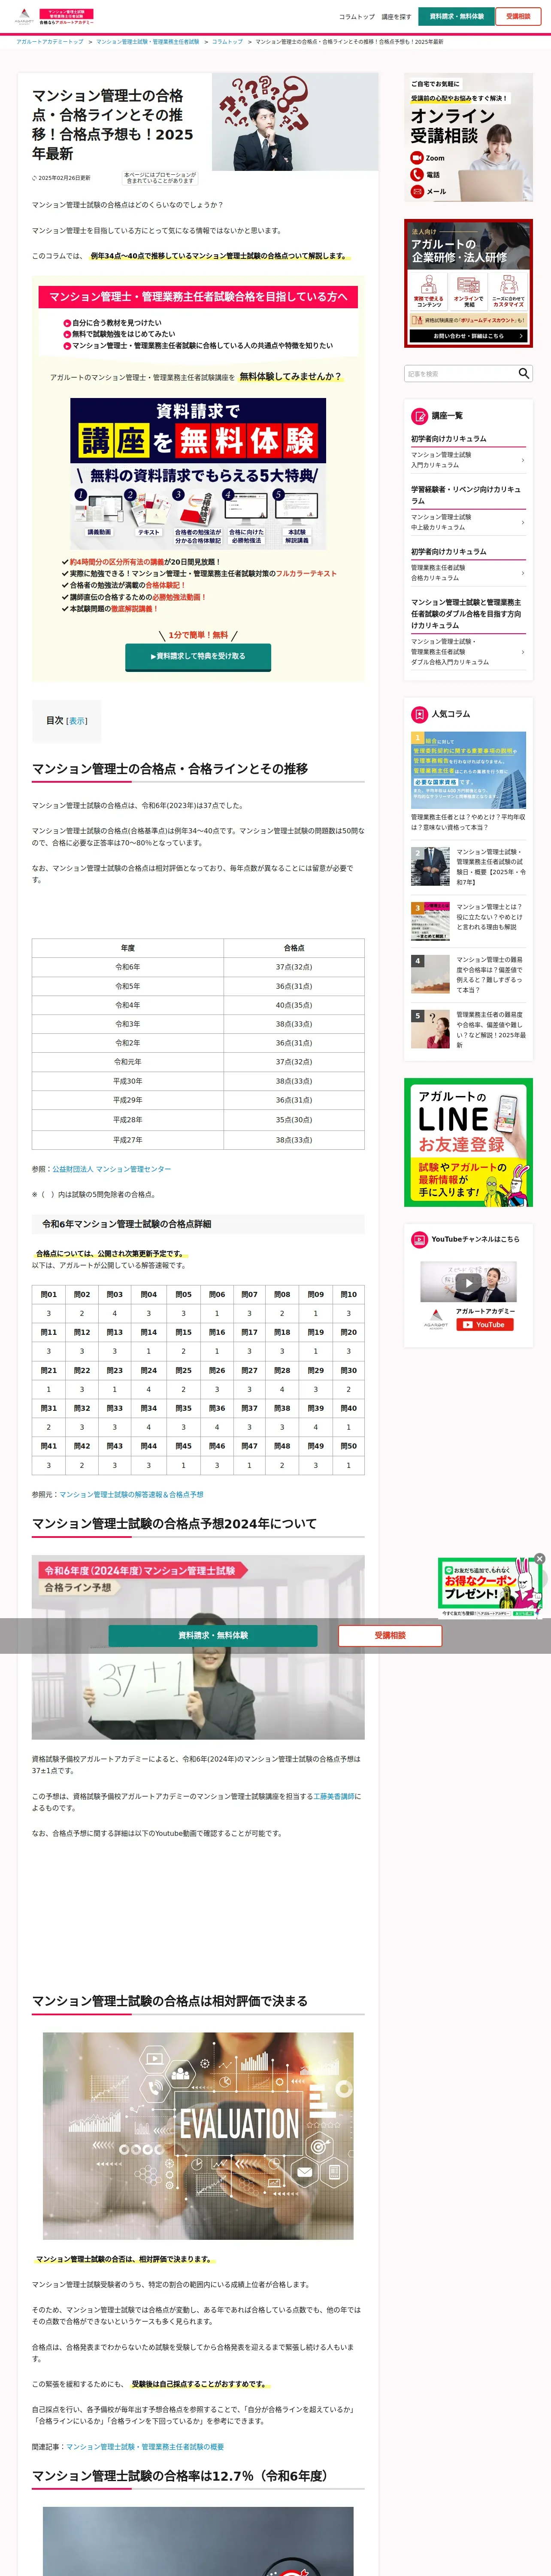The height and width of the screenshot is (2576, 551).
Task: Click the search magnifier icon in 記事を検索 box
Action: pos(523,373)
